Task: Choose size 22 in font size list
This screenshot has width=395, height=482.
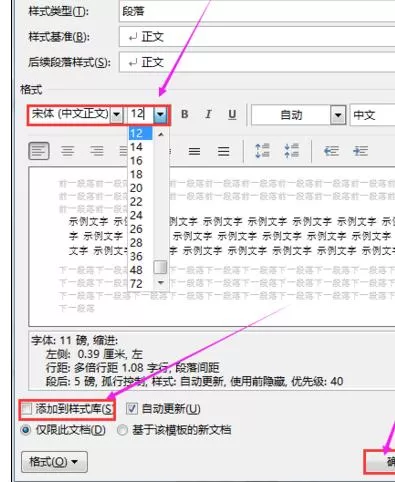Action: click(140, 202)
